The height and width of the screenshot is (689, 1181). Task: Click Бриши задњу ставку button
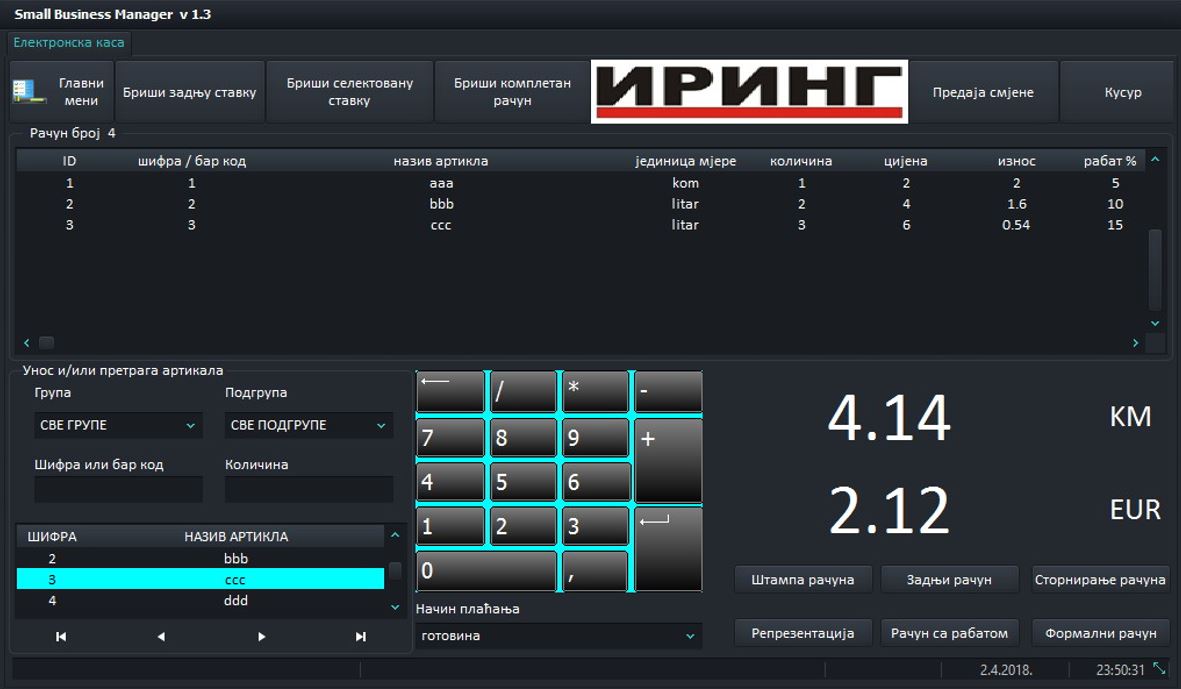[190, 92]
